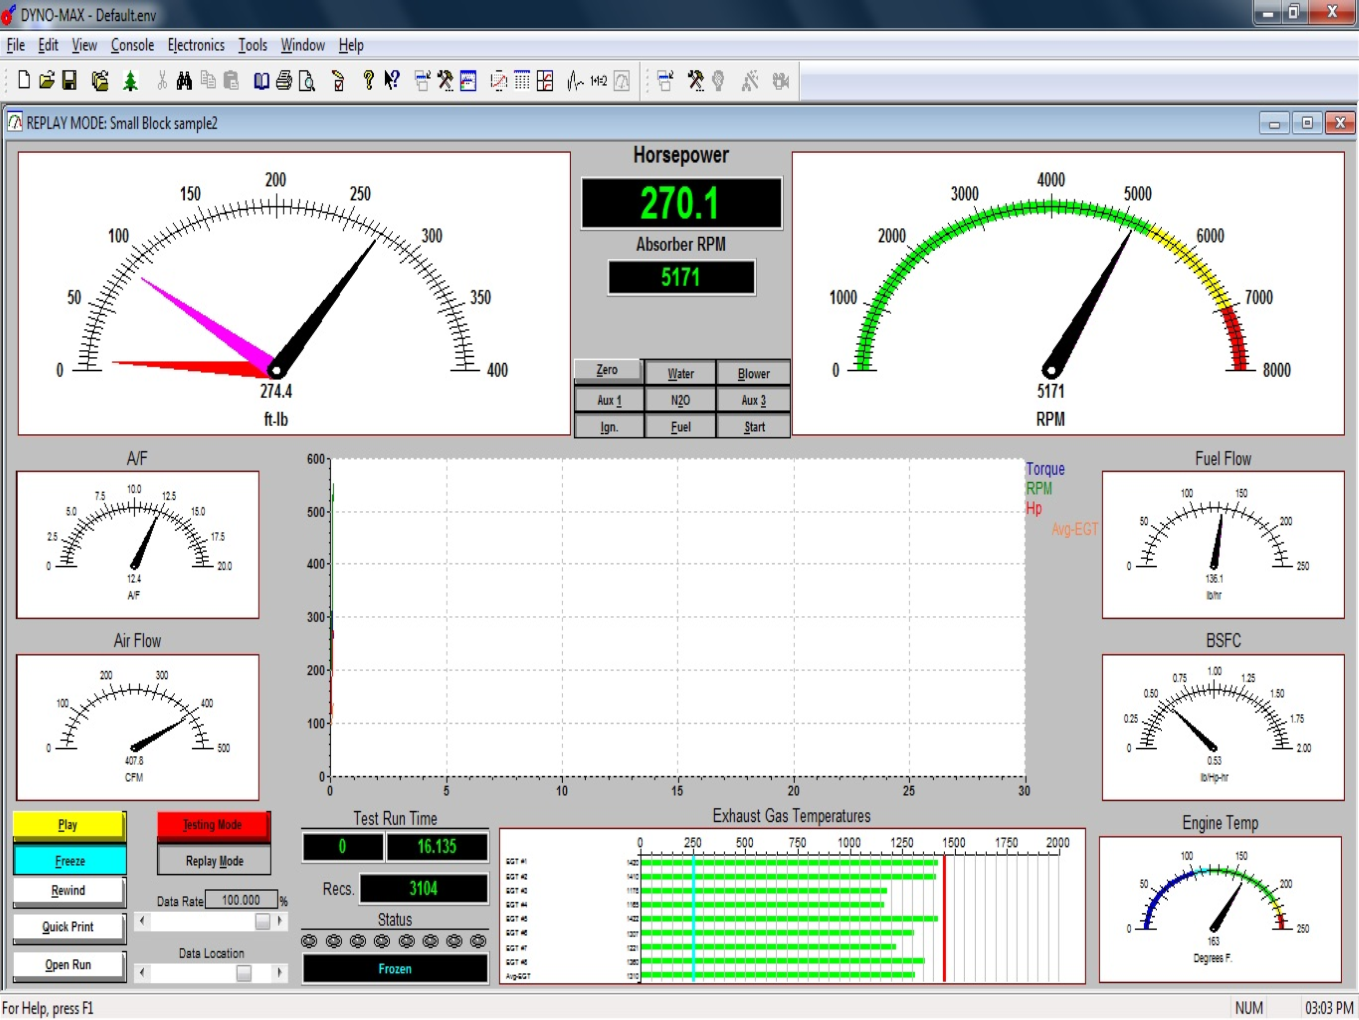The image size is (1359, 1020).
Task: Open the Electronics menu
Action: 196,45
